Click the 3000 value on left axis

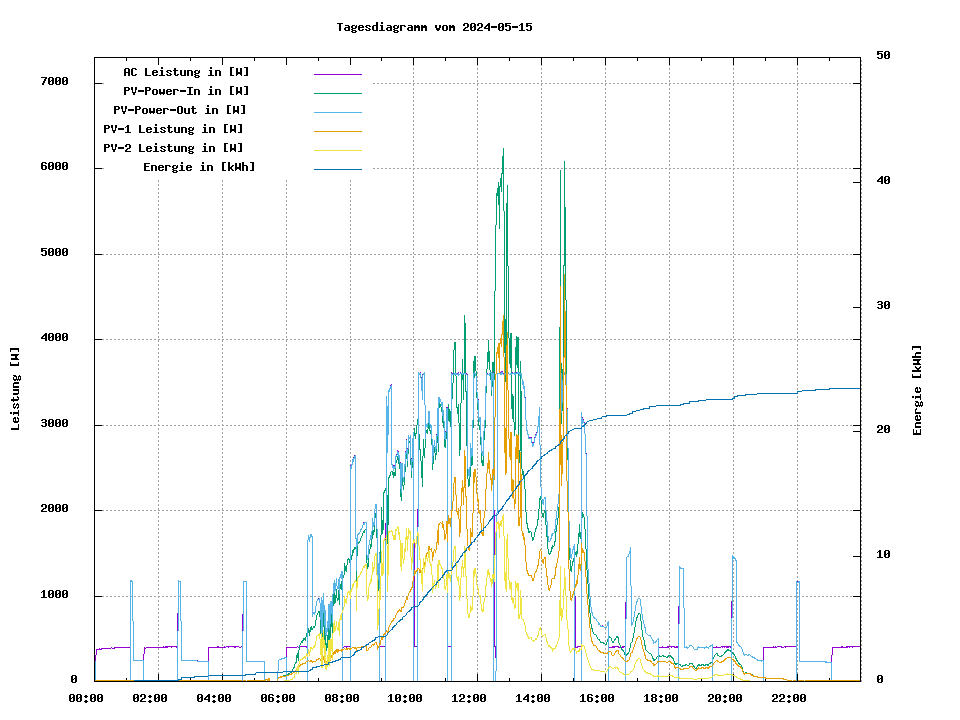pos(54,424)
